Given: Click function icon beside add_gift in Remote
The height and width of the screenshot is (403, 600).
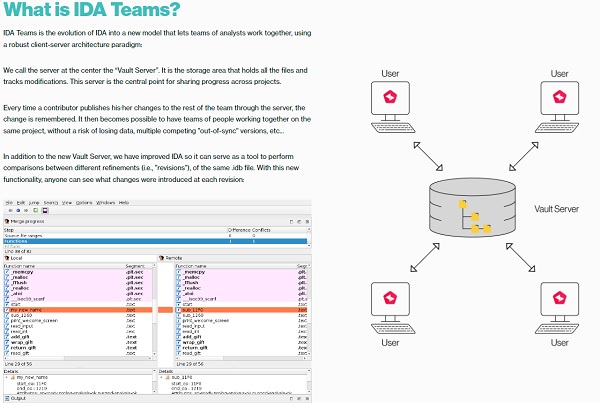Looking at the screenshot, I should point(178,337).
